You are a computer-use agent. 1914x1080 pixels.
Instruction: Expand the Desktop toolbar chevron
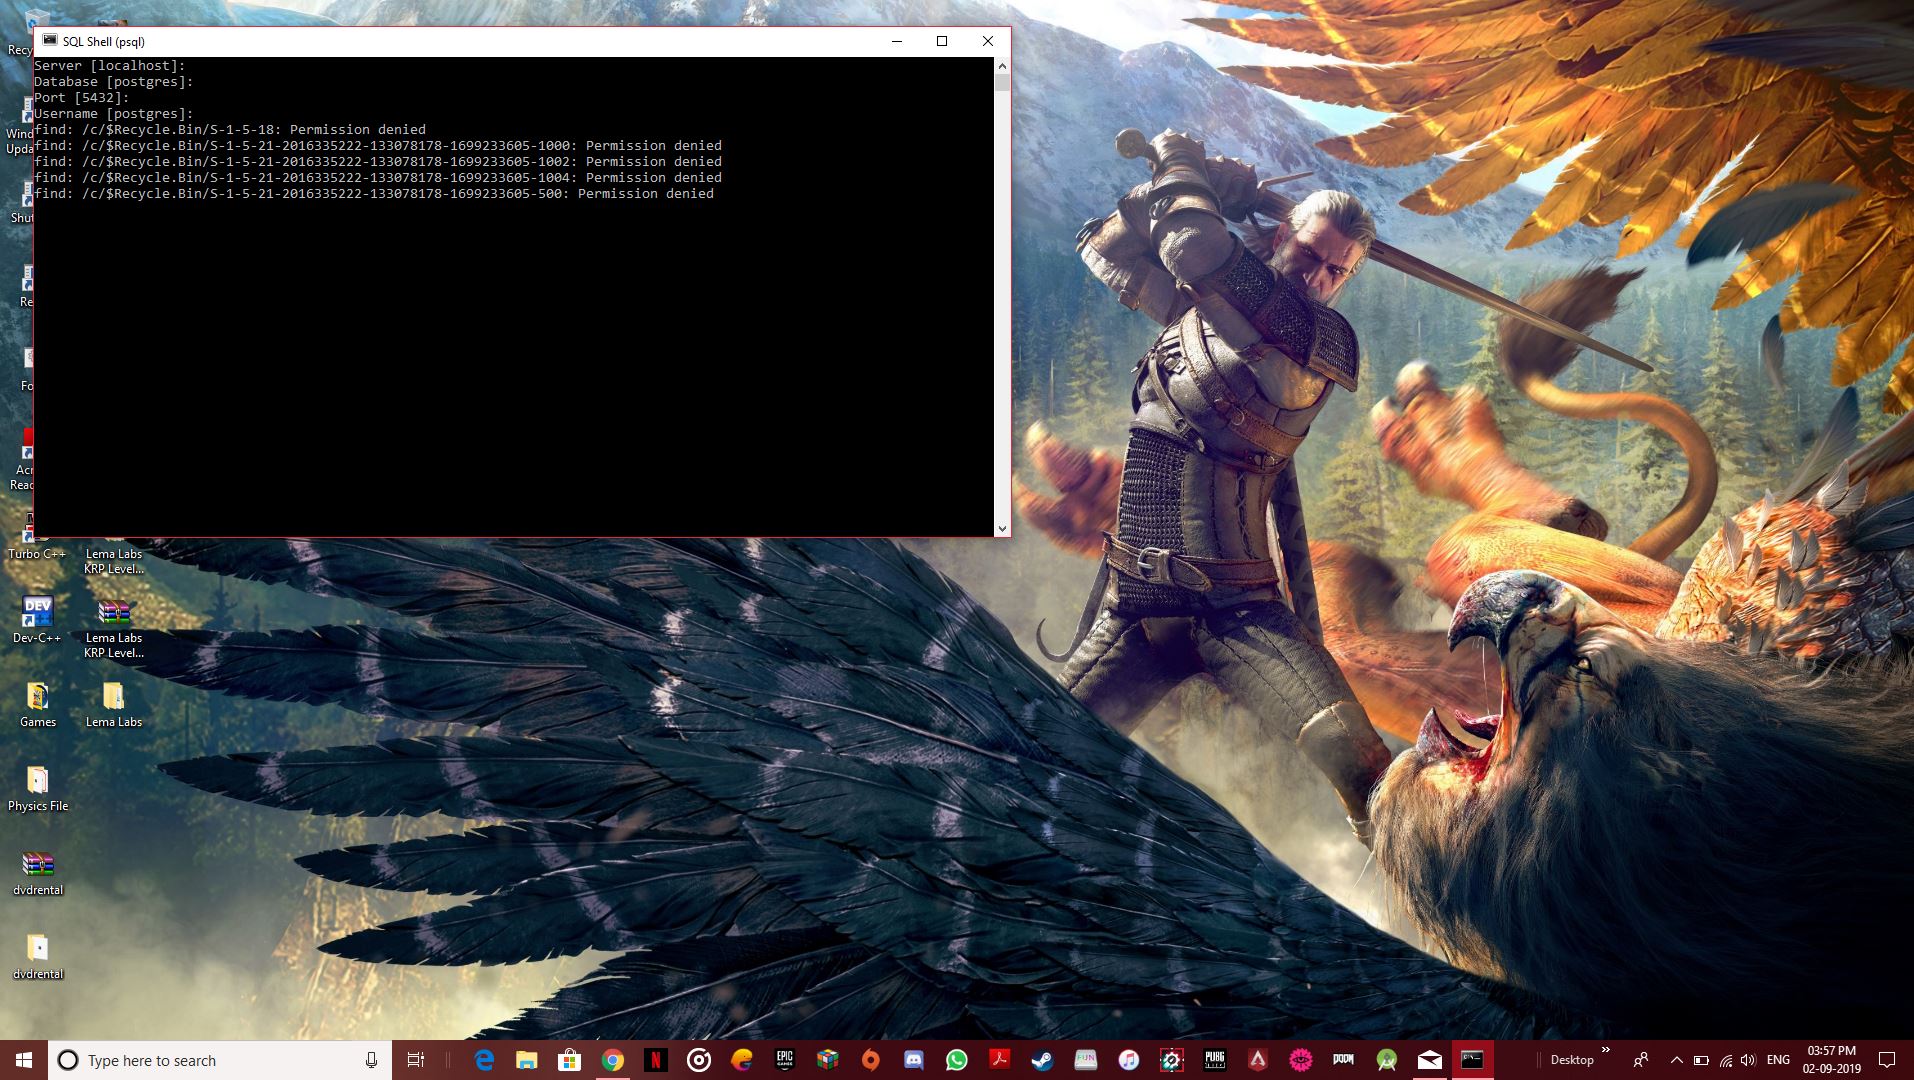coord(1606,1050)
